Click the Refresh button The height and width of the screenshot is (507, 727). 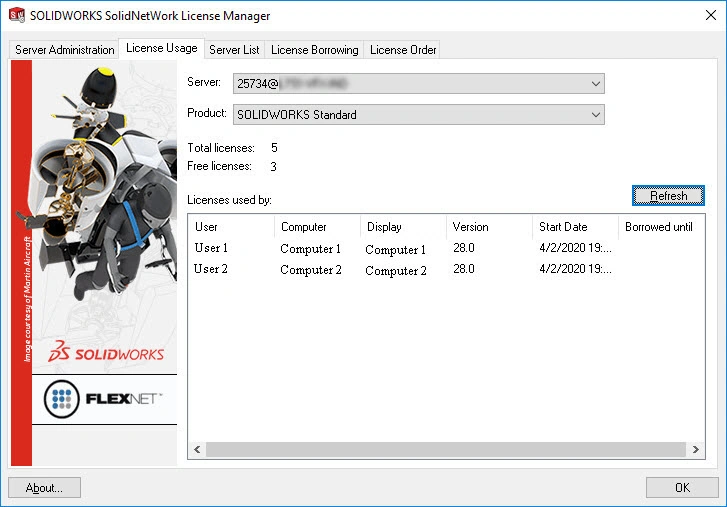click(668, 196)
